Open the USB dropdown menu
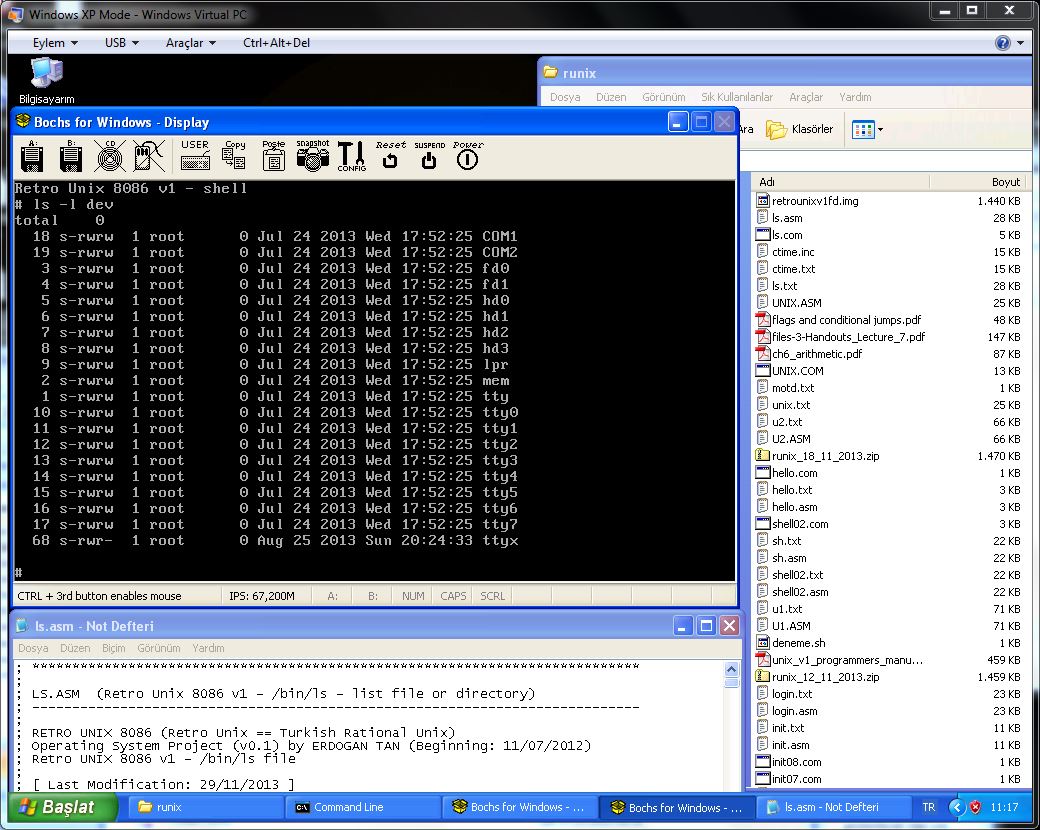This screenshot has height=830, width=1040. (x=121, y=42)
